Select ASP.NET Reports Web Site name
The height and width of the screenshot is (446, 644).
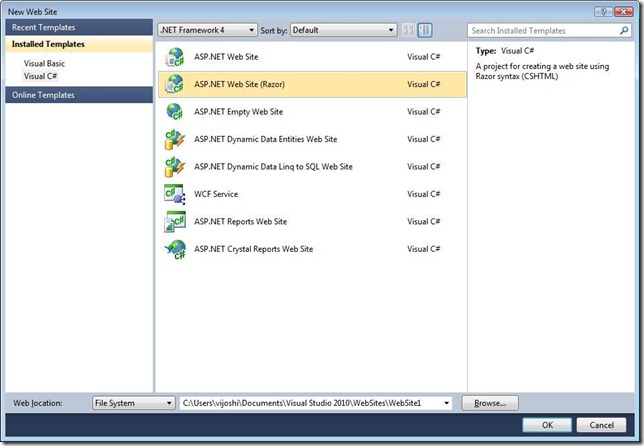241,221
